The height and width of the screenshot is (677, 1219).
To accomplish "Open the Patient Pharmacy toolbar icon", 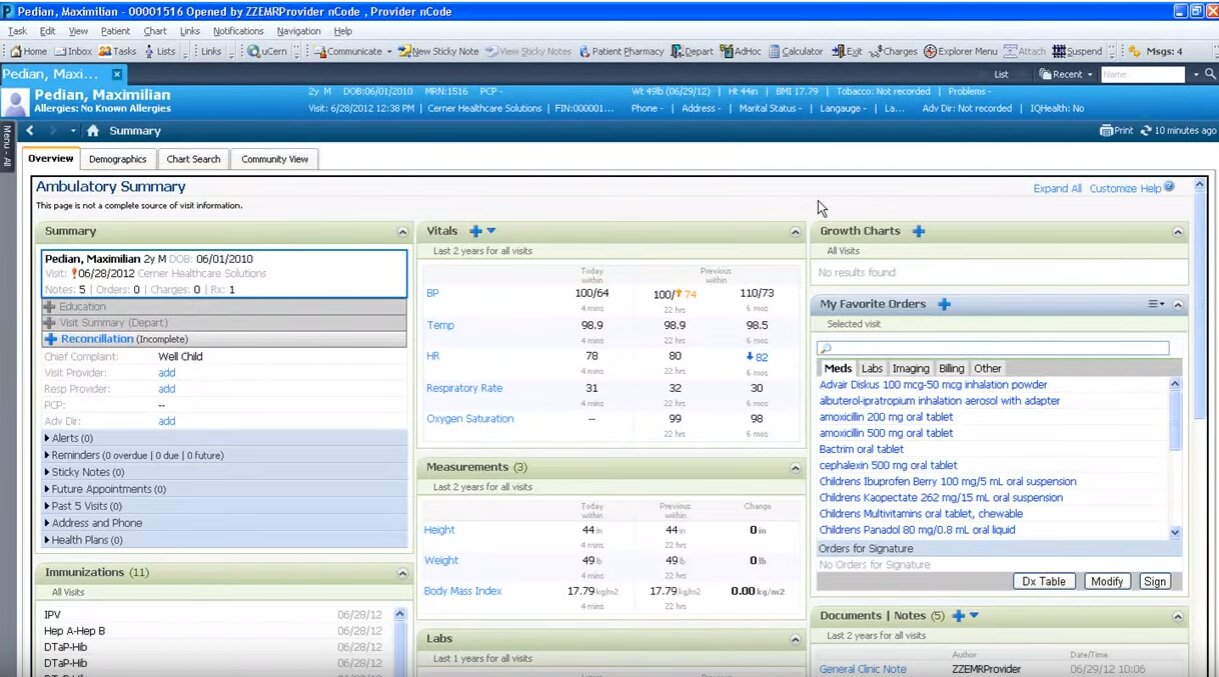I will 584,51.
